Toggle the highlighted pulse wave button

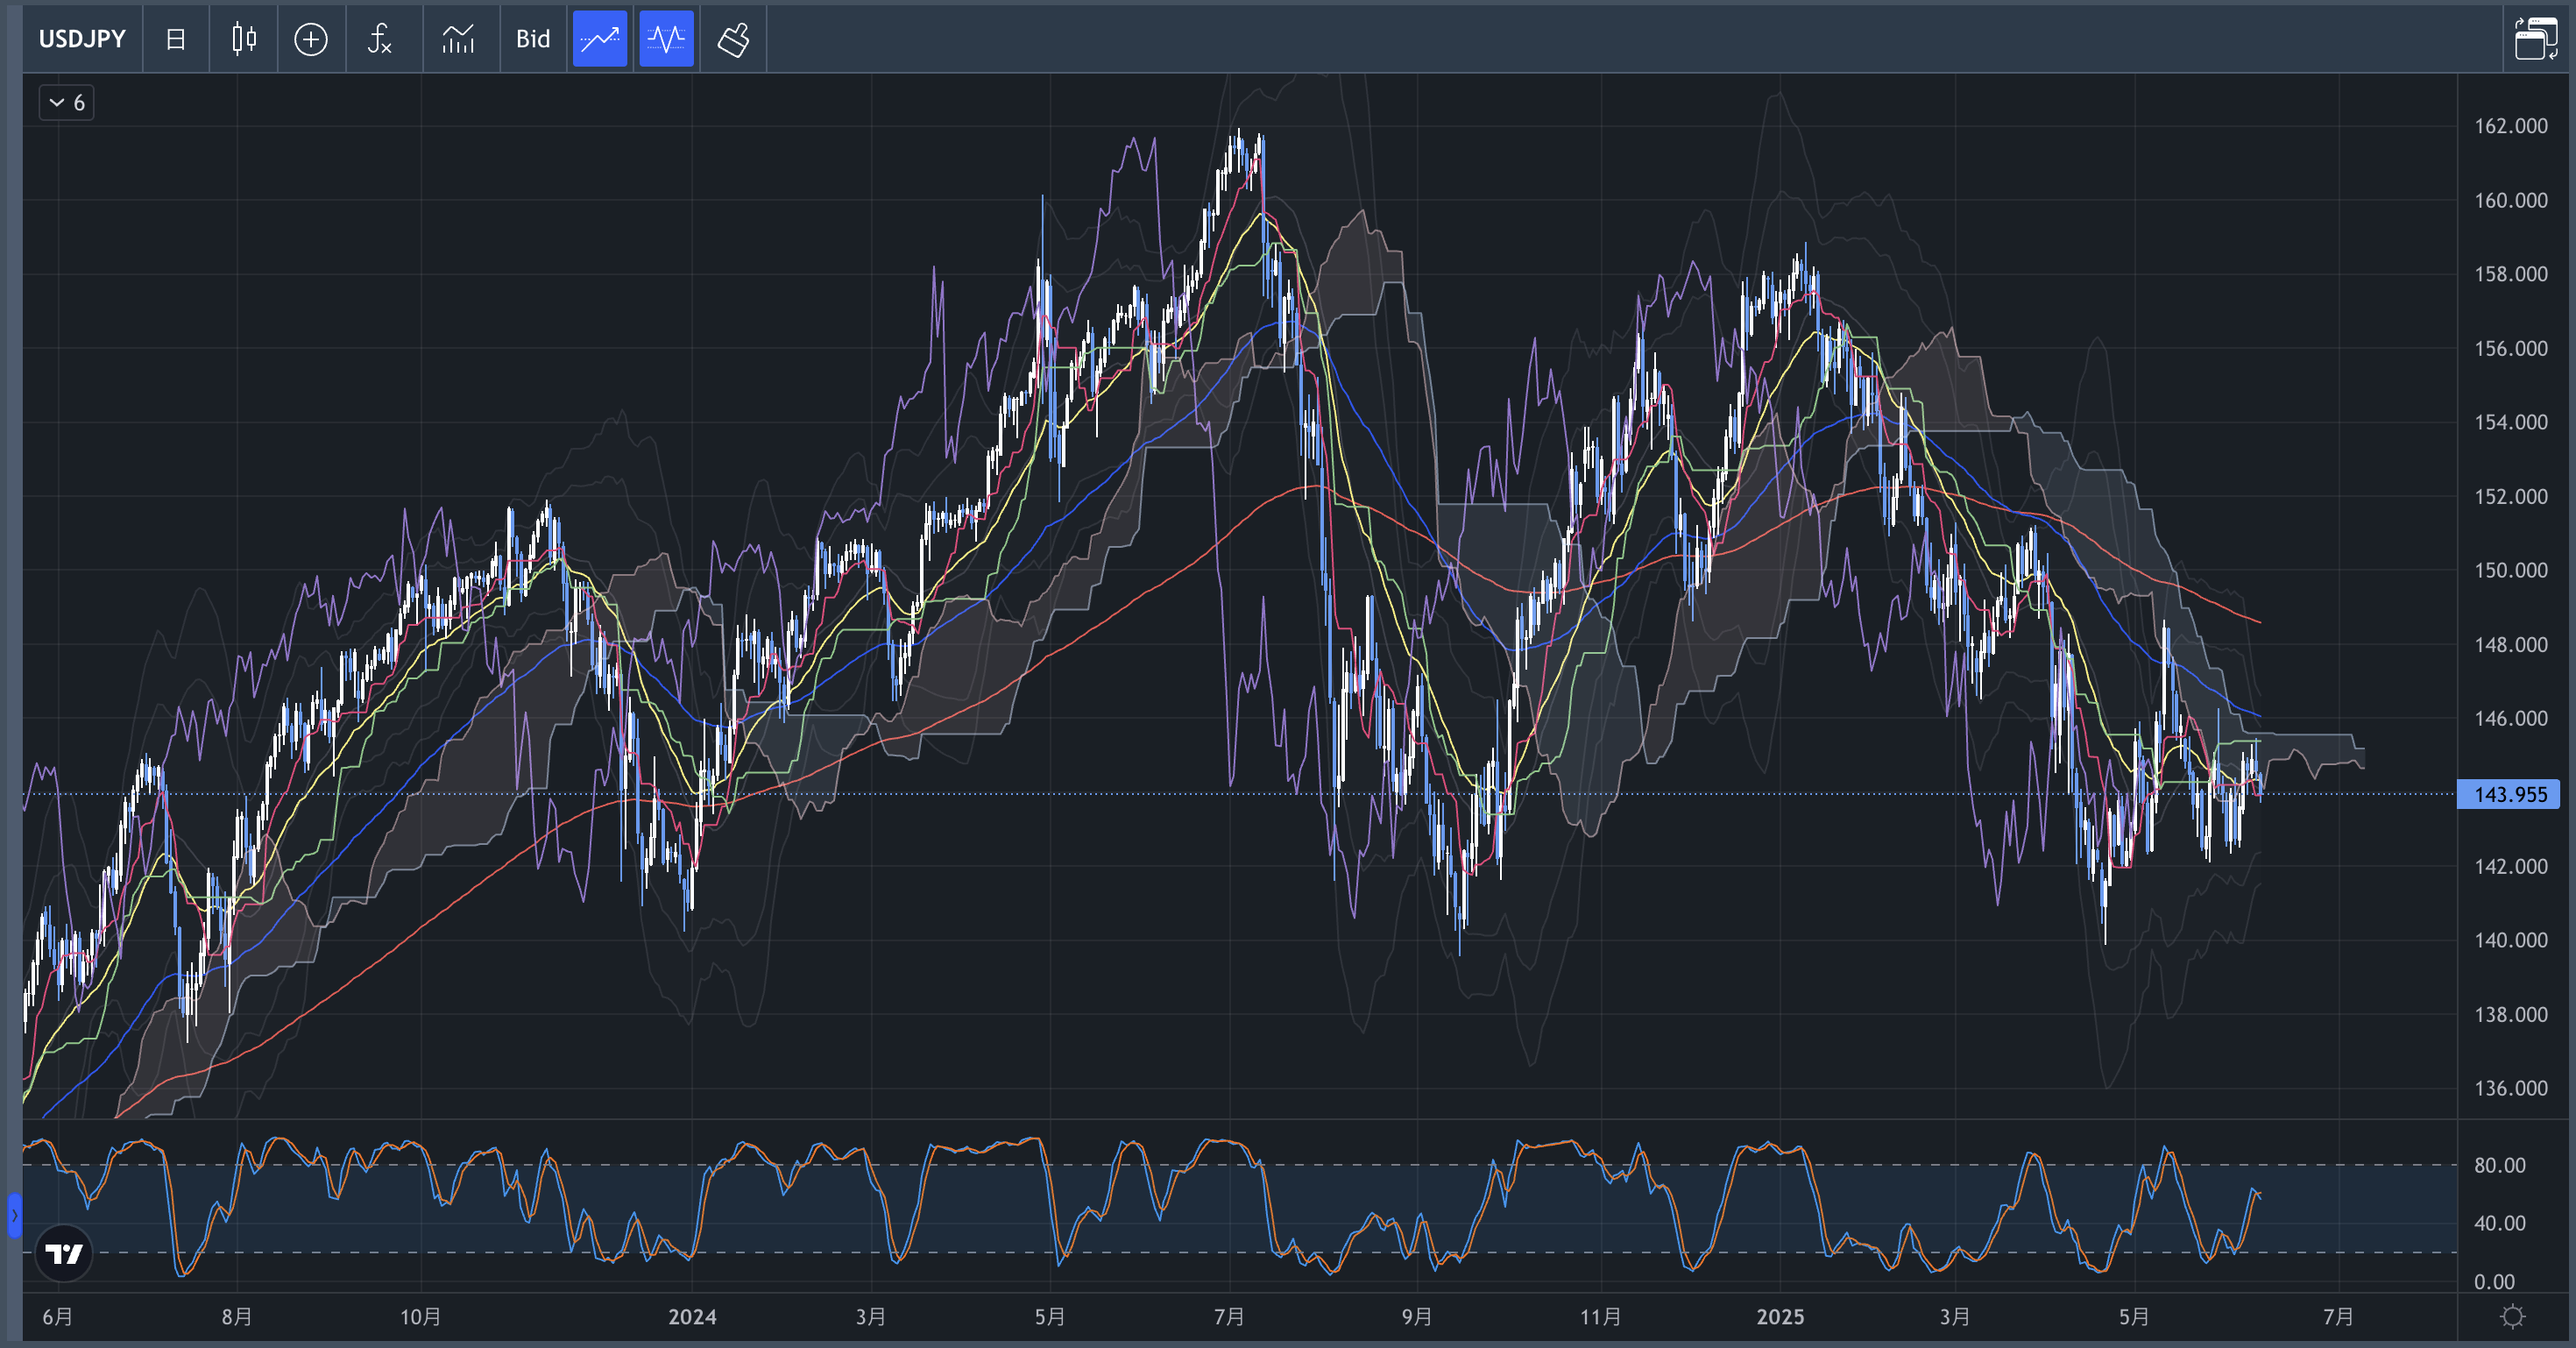666,39
